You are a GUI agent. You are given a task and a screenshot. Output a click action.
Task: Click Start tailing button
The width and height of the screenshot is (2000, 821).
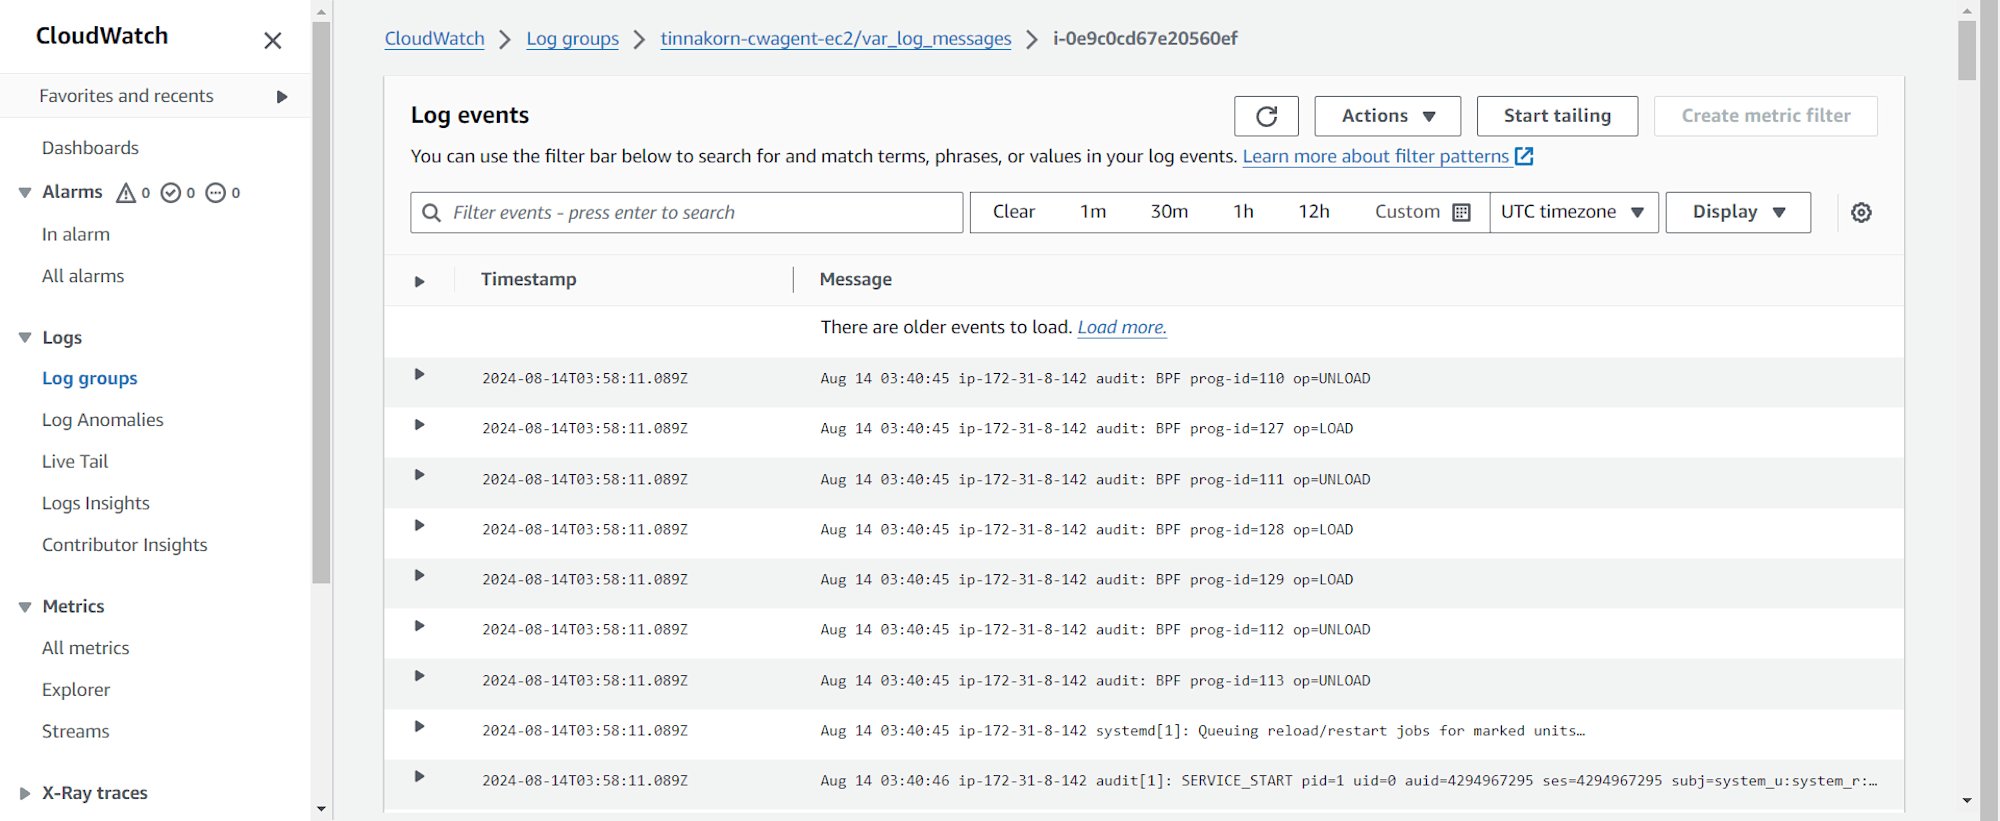coord(1557,116)
